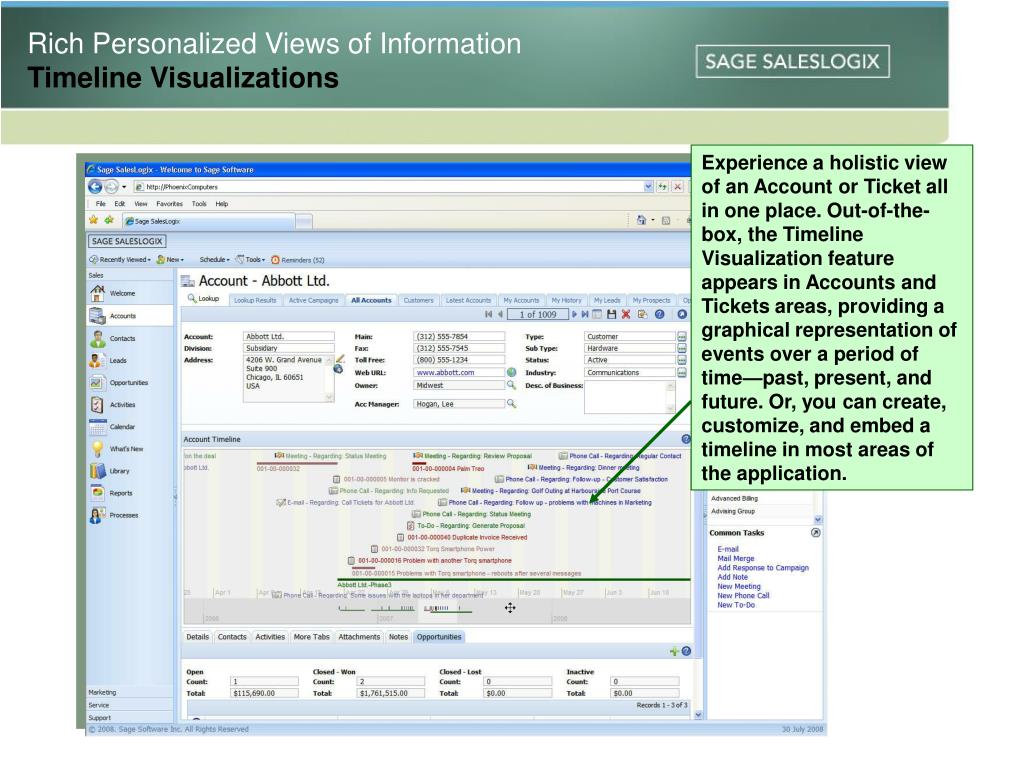Go to next account record arrow
Screen dimensions: 1024x768
coord(575,315)
